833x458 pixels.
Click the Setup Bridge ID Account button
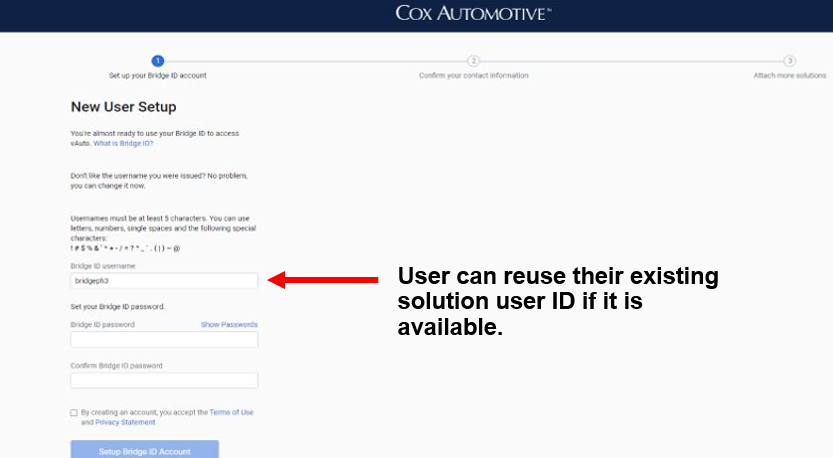(144, 449)
